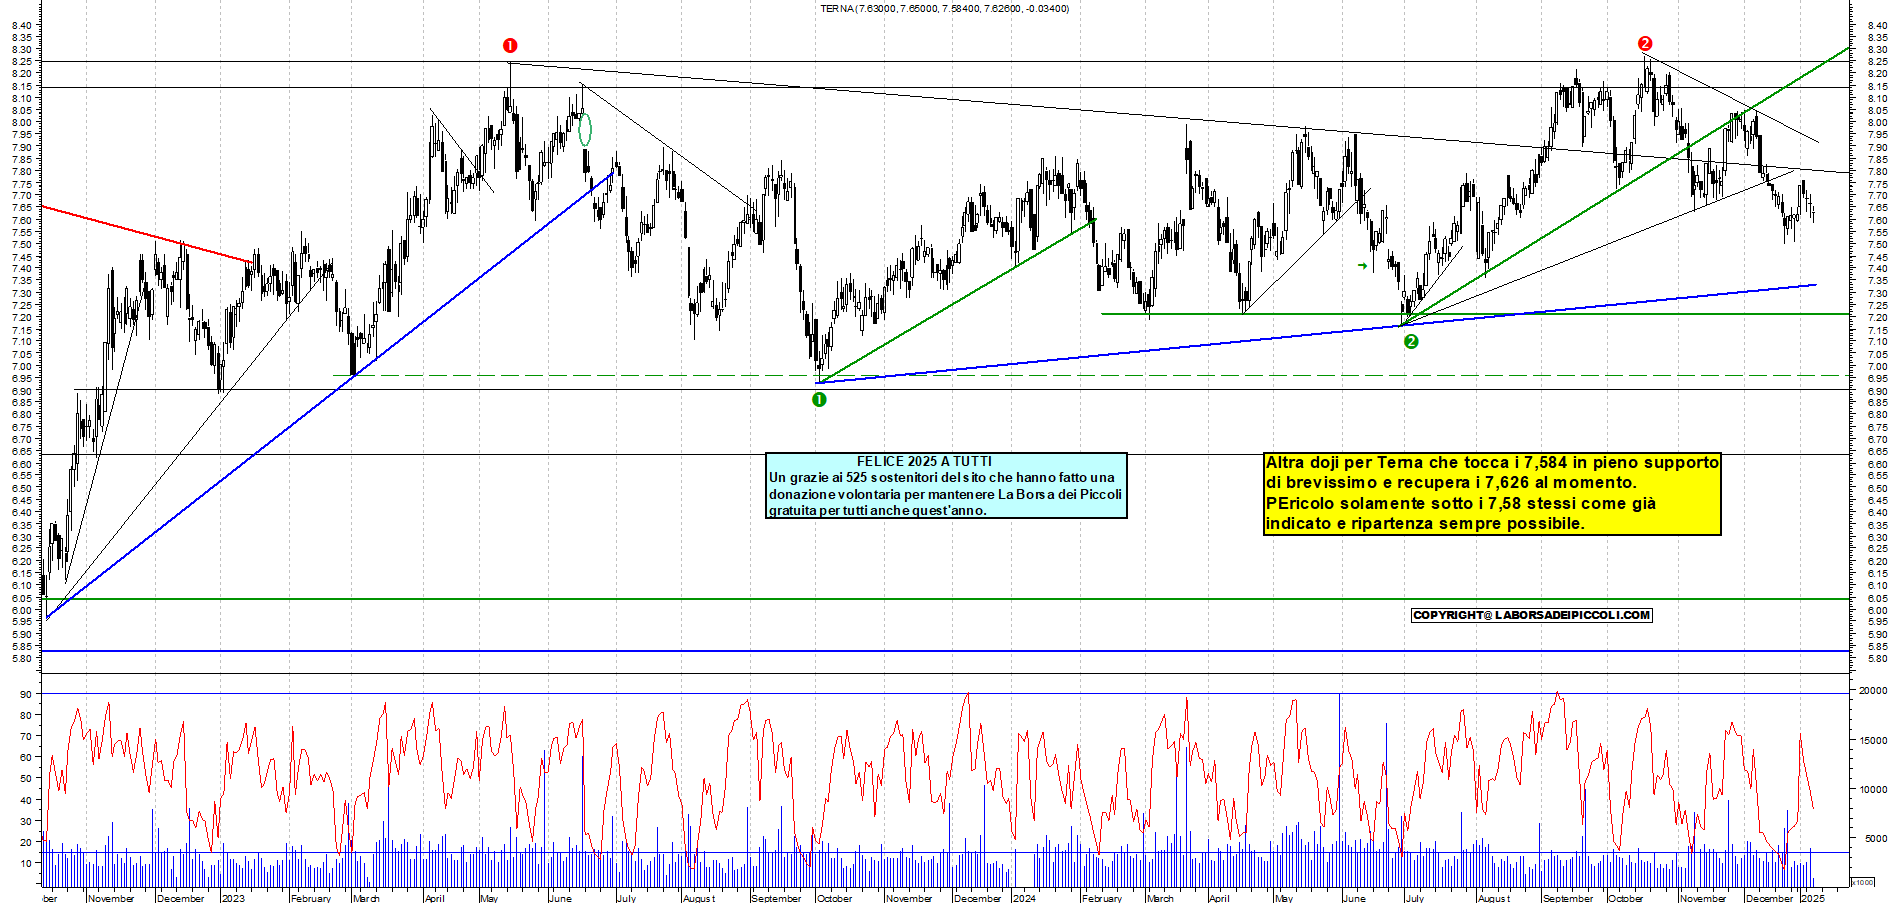Click 'Altra doji per Terna' line in yellow box
The height and width of the screenshot is (903, 1890).
(x=1492, y=462)
